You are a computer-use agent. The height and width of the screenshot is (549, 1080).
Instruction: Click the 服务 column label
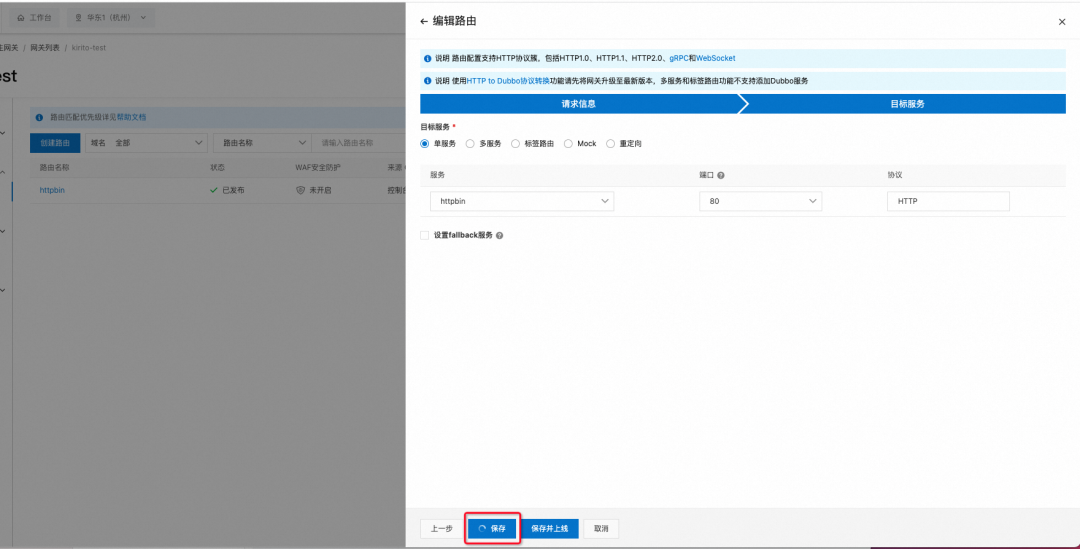[x=437, y=175]
